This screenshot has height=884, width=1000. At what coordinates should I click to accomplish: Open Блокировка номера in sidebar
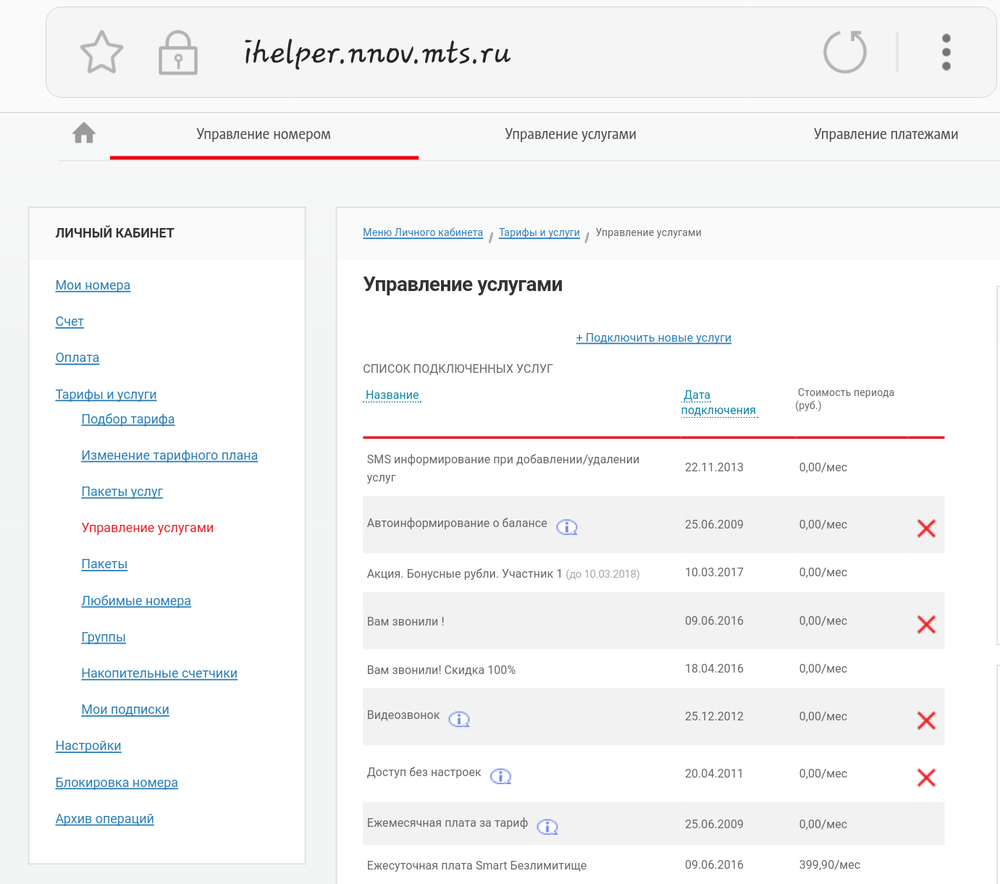pyautogui.click(x=116, y=782)
